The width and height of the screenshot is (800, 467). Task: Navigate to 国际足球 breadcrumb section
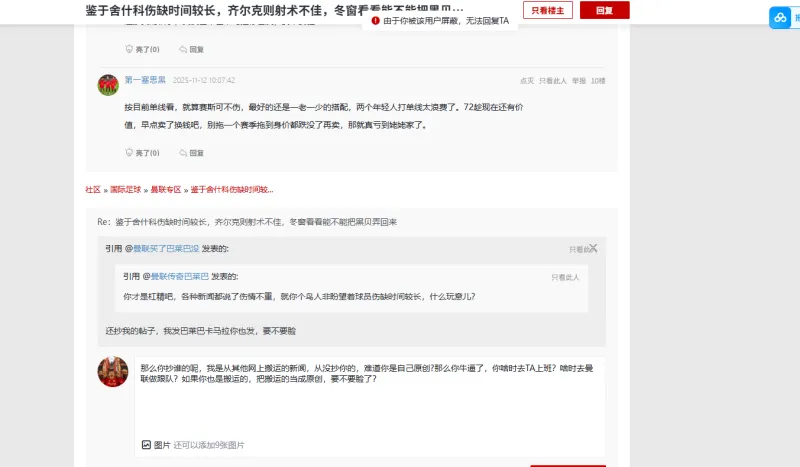125,189
